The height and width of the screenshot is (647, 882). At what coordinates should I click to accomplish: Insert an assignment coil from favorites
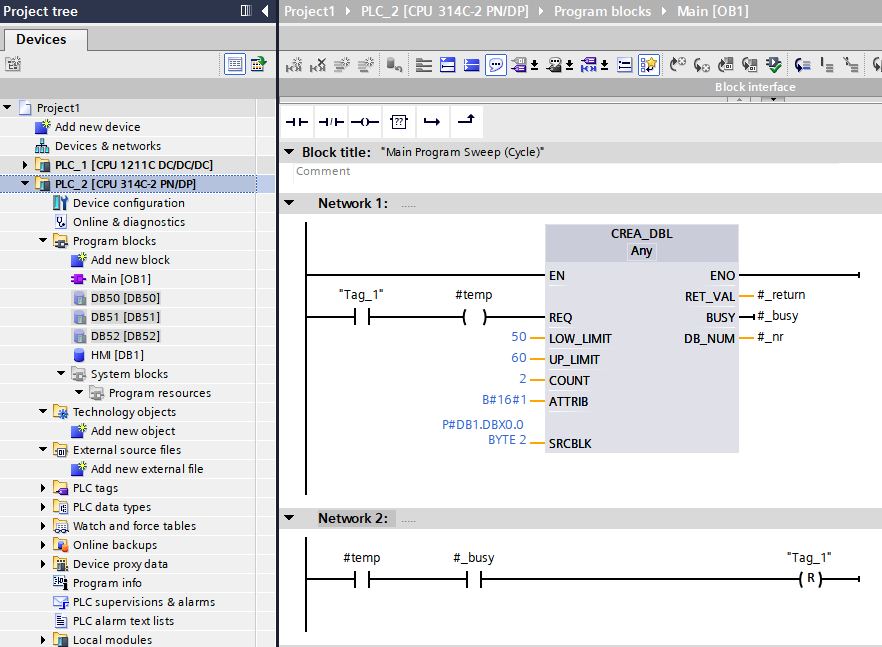point(365,121)
